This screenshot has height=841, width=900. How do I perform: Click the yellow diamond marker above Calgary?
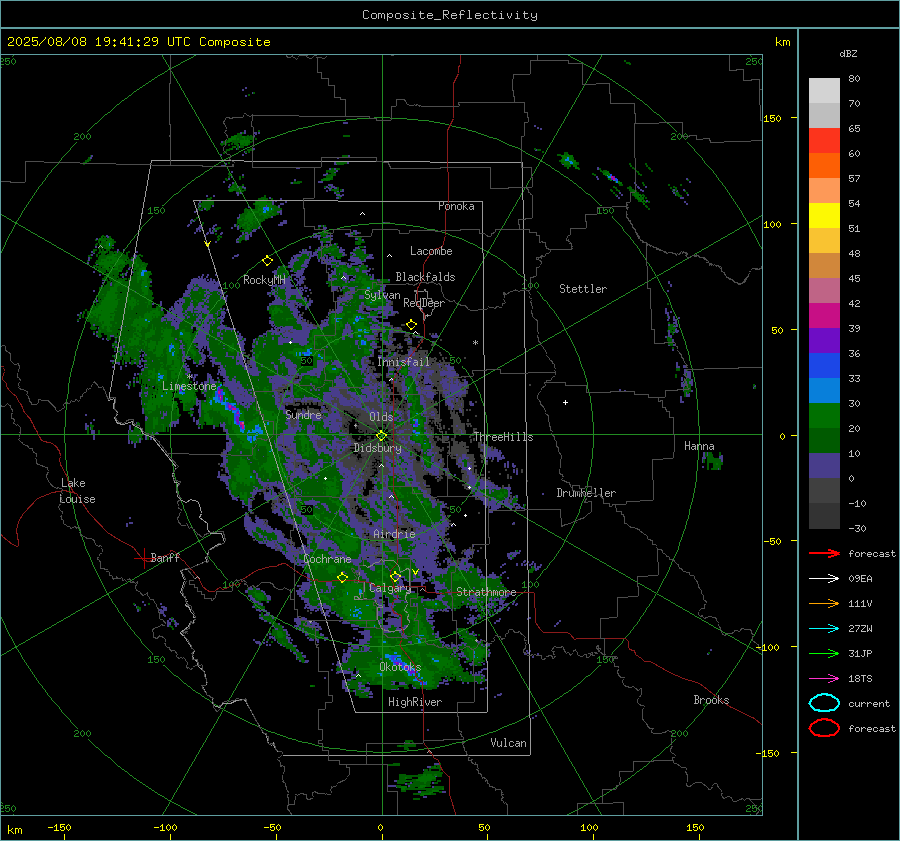click(395, 576)
